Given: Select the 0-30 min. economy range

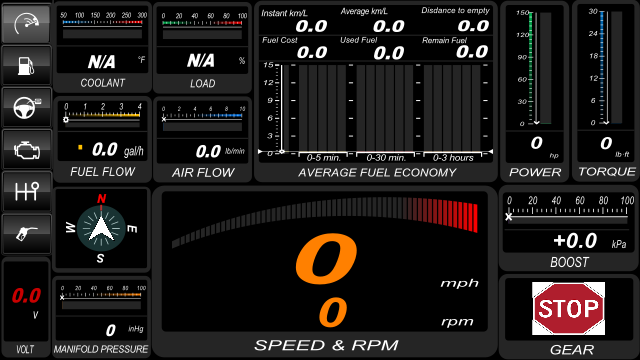Looking at the screenshot, I should point(386,157).
